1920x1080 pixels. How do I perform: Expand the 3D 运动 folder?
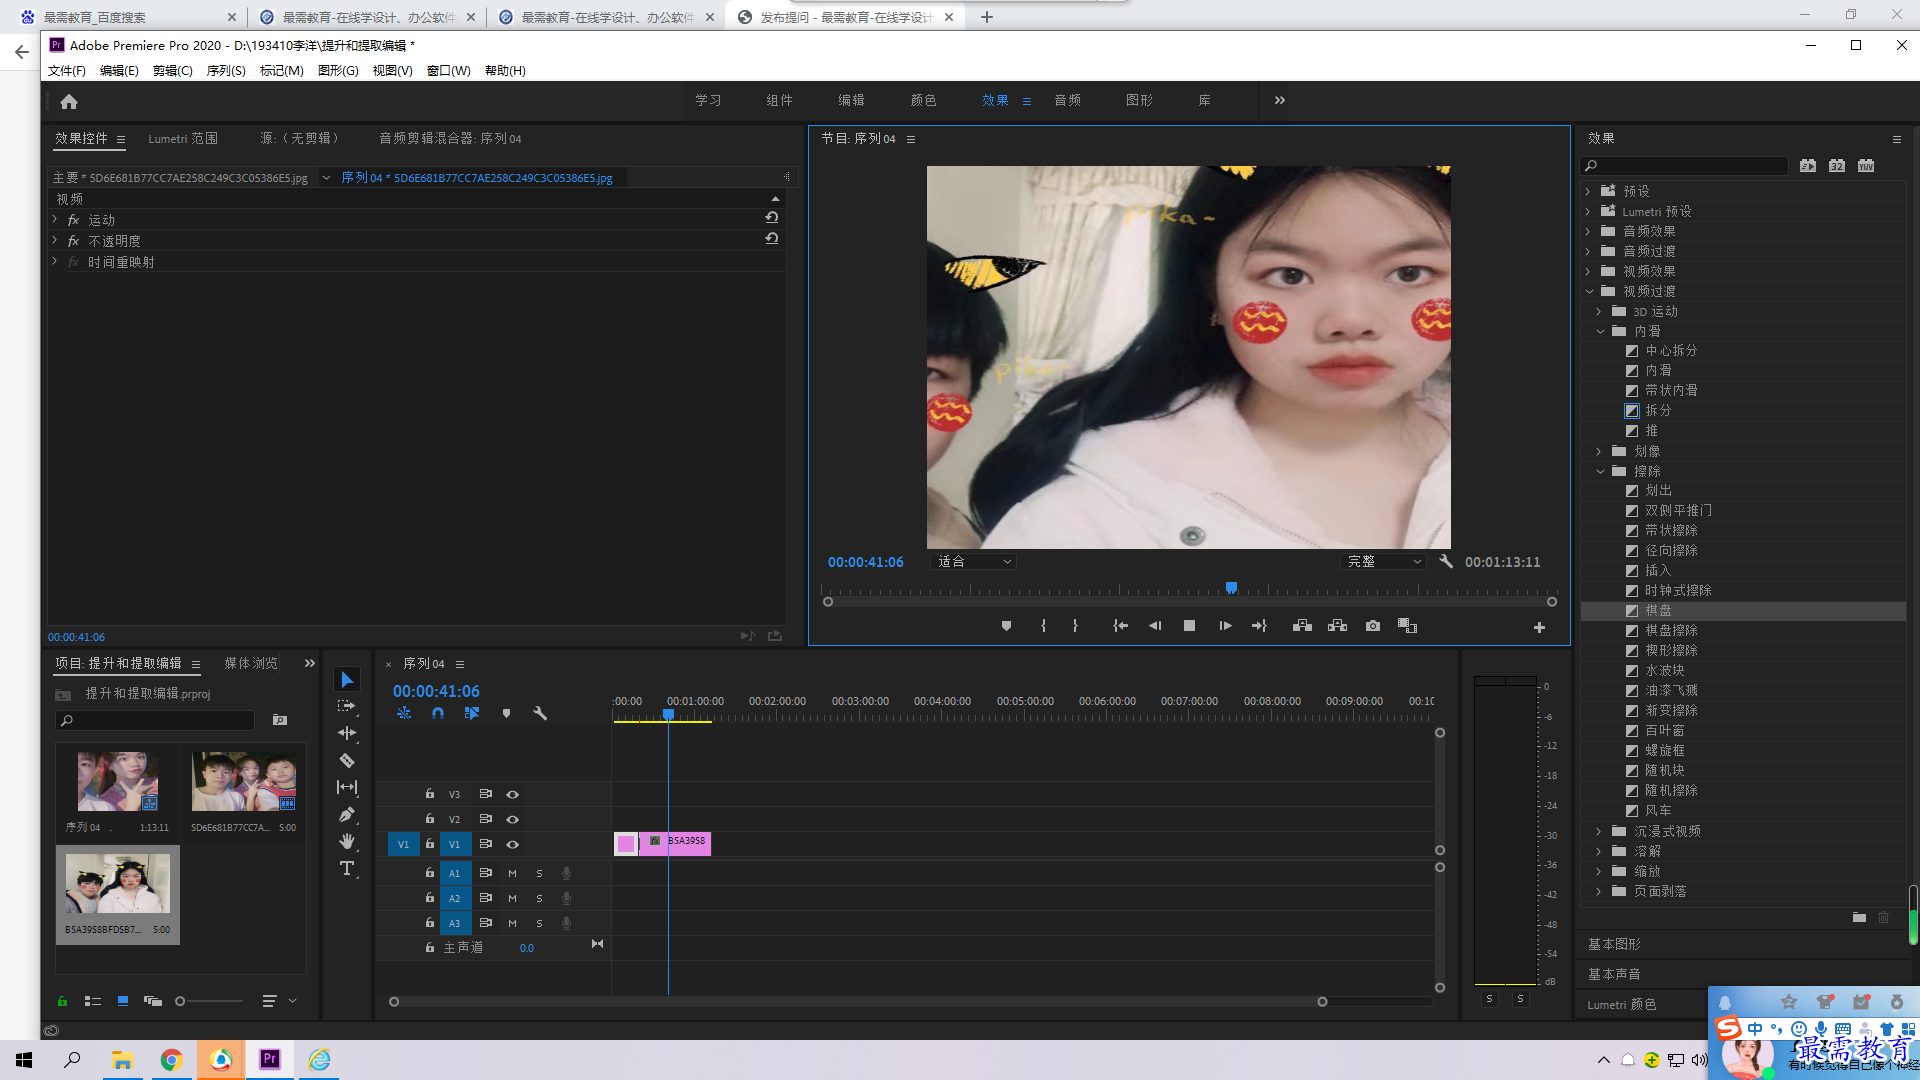click(1599, 311)
